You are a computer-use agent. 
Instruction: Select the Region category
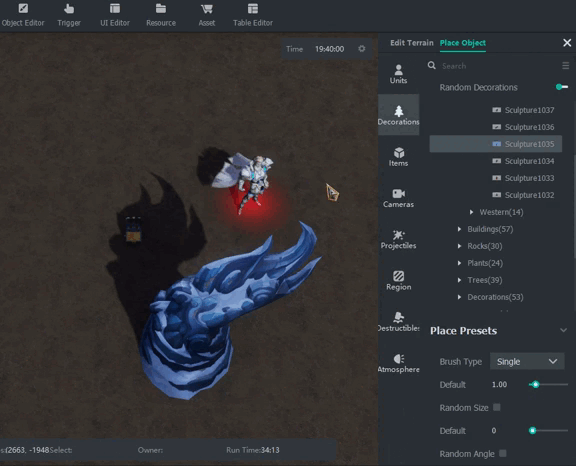(x=398, y=281)
